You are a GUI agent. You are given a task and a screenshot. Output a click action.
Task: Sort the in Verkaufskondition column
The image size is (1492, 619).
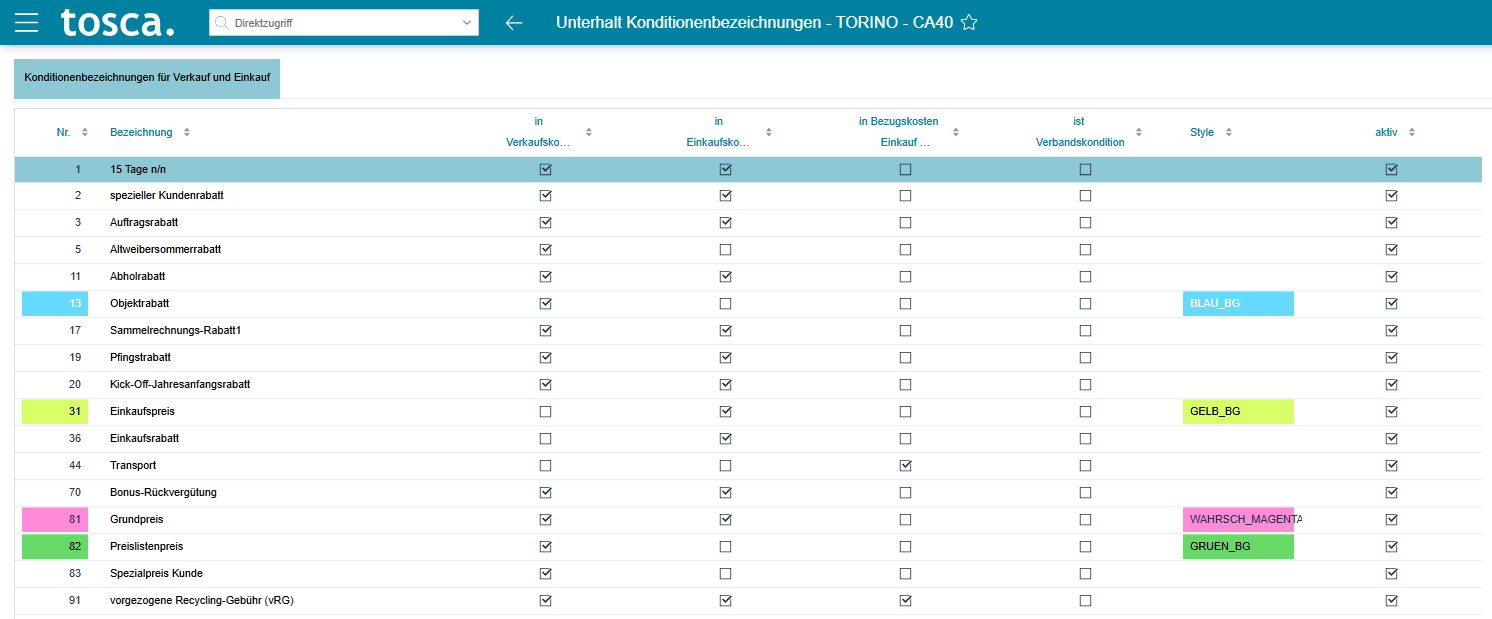click(588, 132)
